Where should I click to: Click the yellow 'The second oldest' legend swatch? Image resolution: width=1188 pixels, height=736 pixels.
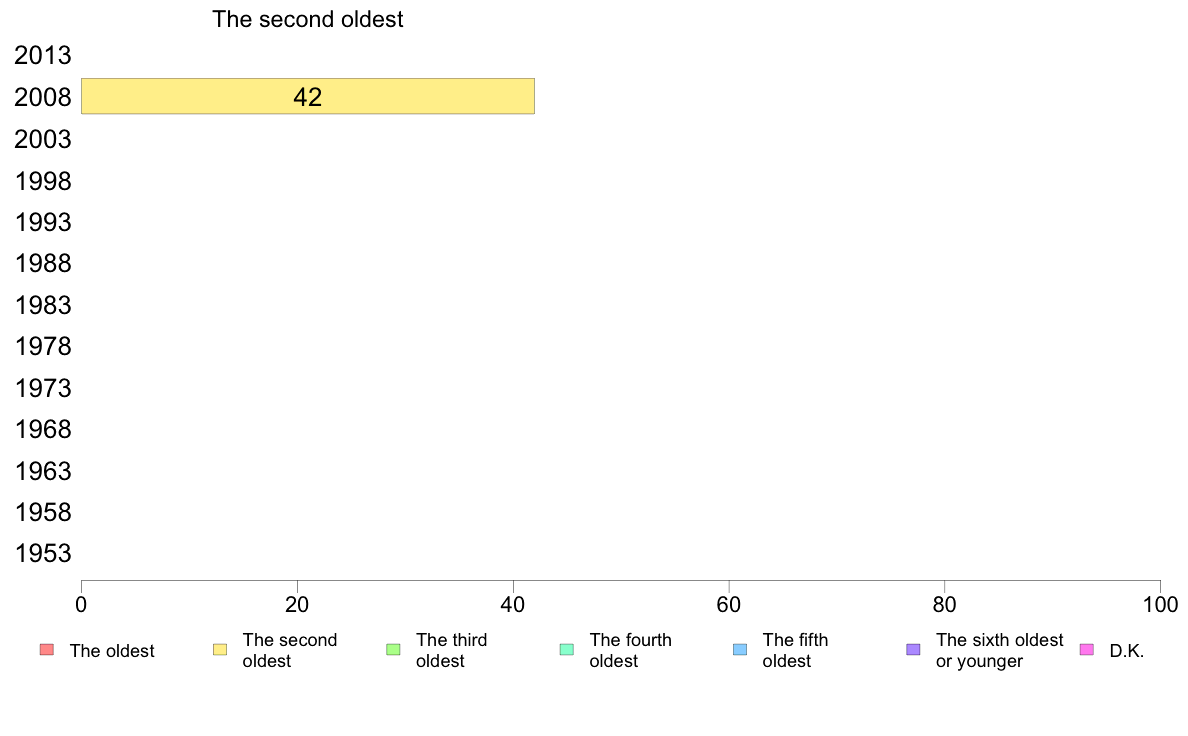[220, 650]
